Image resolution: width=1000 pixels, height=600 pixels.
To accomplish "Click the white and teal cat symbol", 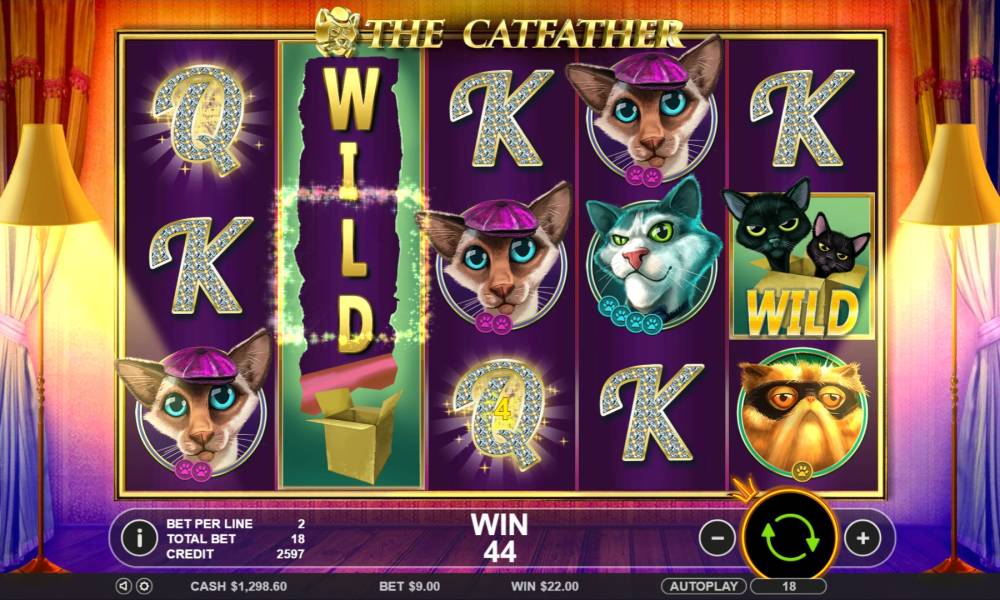I will 652,256.
